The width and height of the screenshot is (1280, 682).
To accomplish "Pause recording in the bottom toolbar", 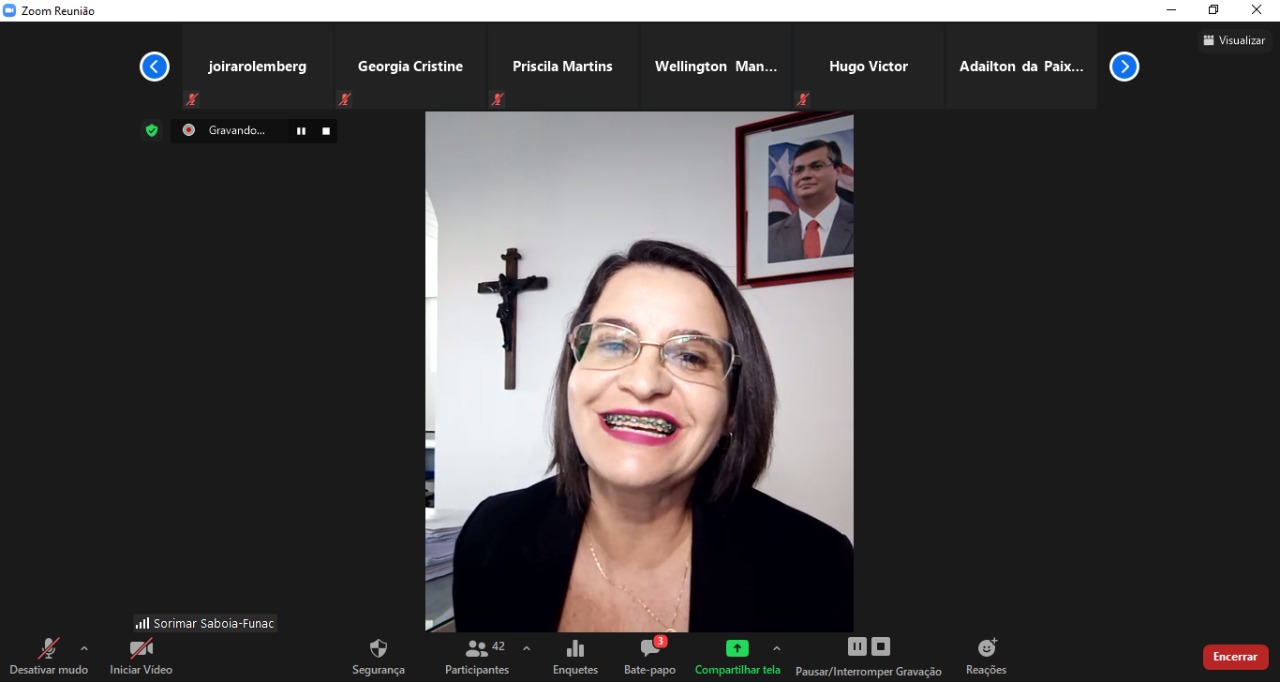I will (x=857, y=646).
